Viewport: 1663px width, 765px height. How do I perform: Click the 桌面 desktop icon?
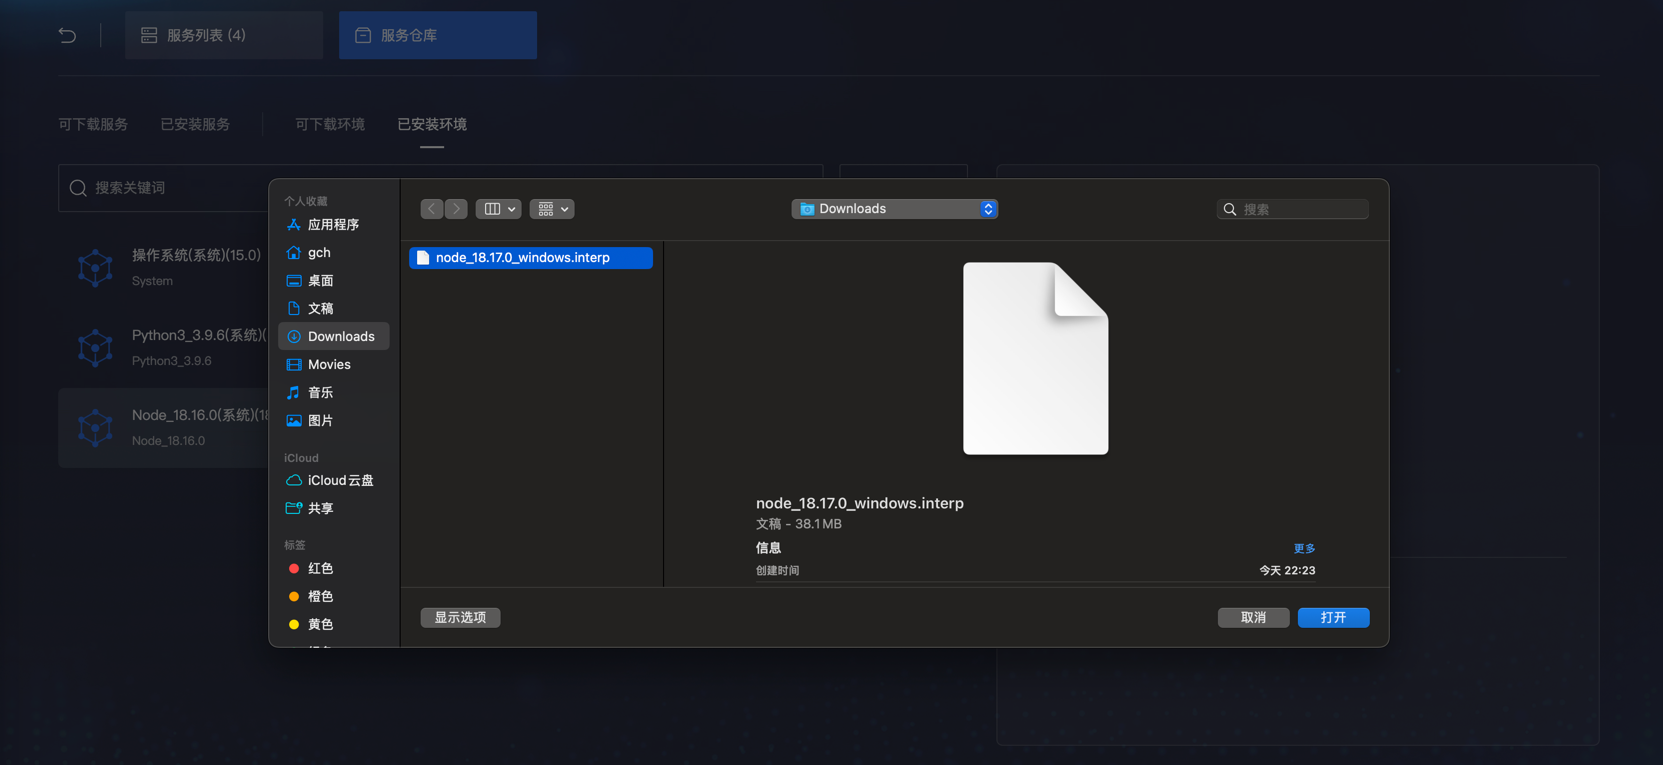[294, 281]
